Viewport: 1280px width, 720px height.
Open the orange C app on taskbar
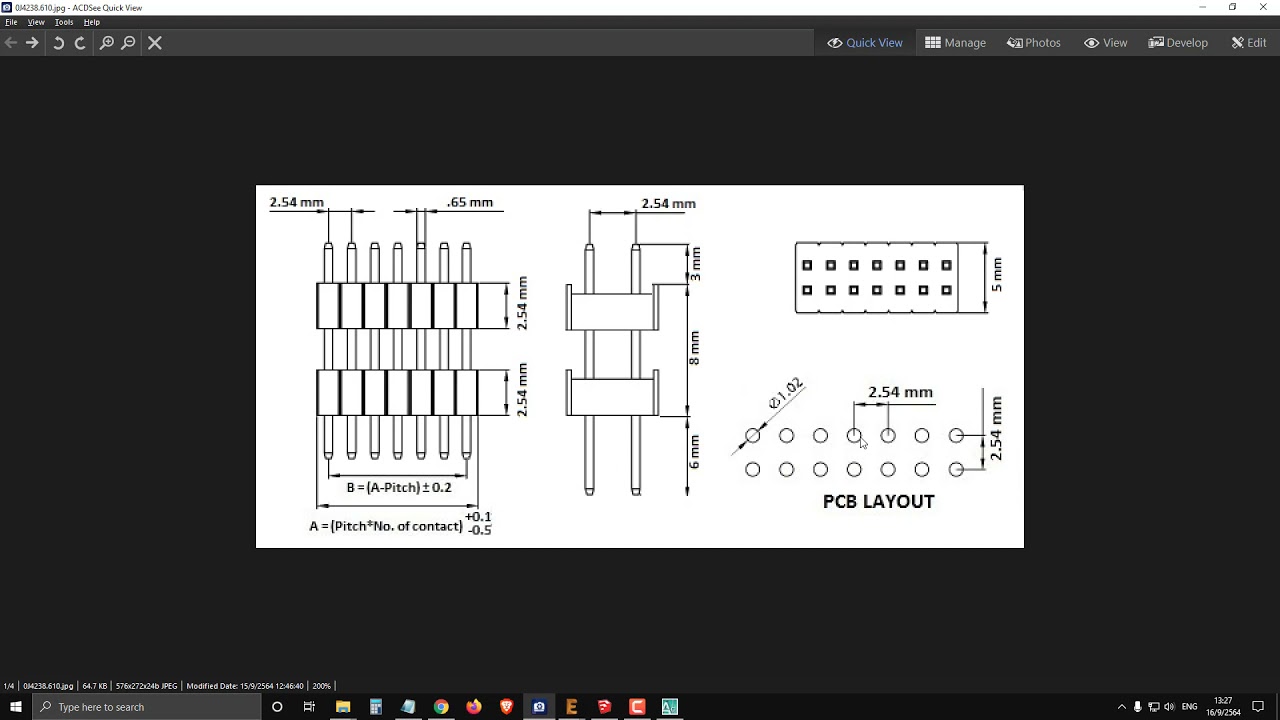(x=637, y=707)
